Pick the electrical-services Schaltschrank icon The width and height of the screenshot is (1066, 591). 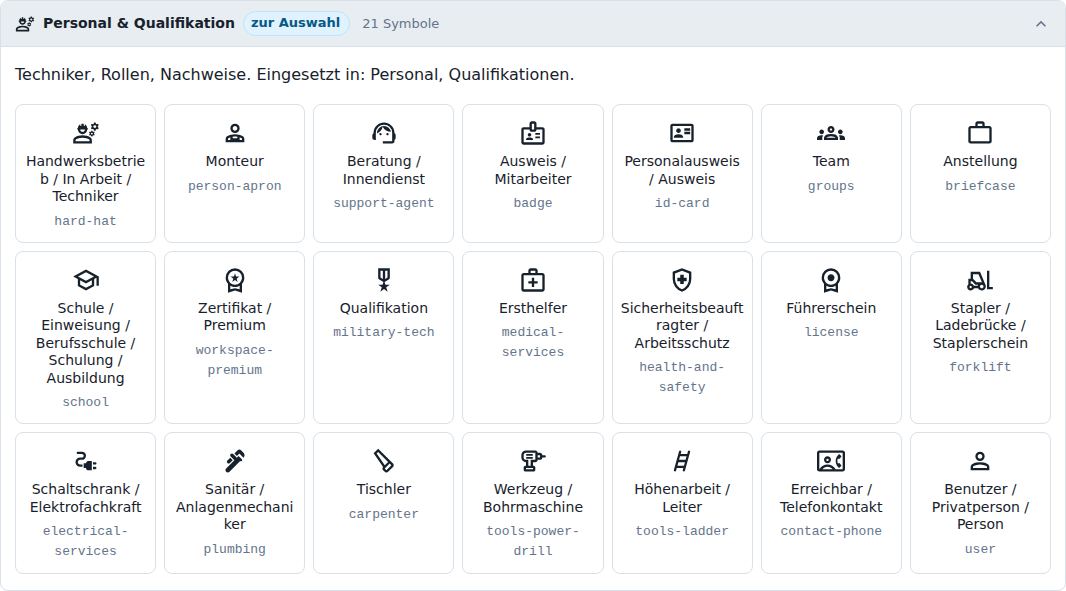pyautogui.click(x=86, y=461)
